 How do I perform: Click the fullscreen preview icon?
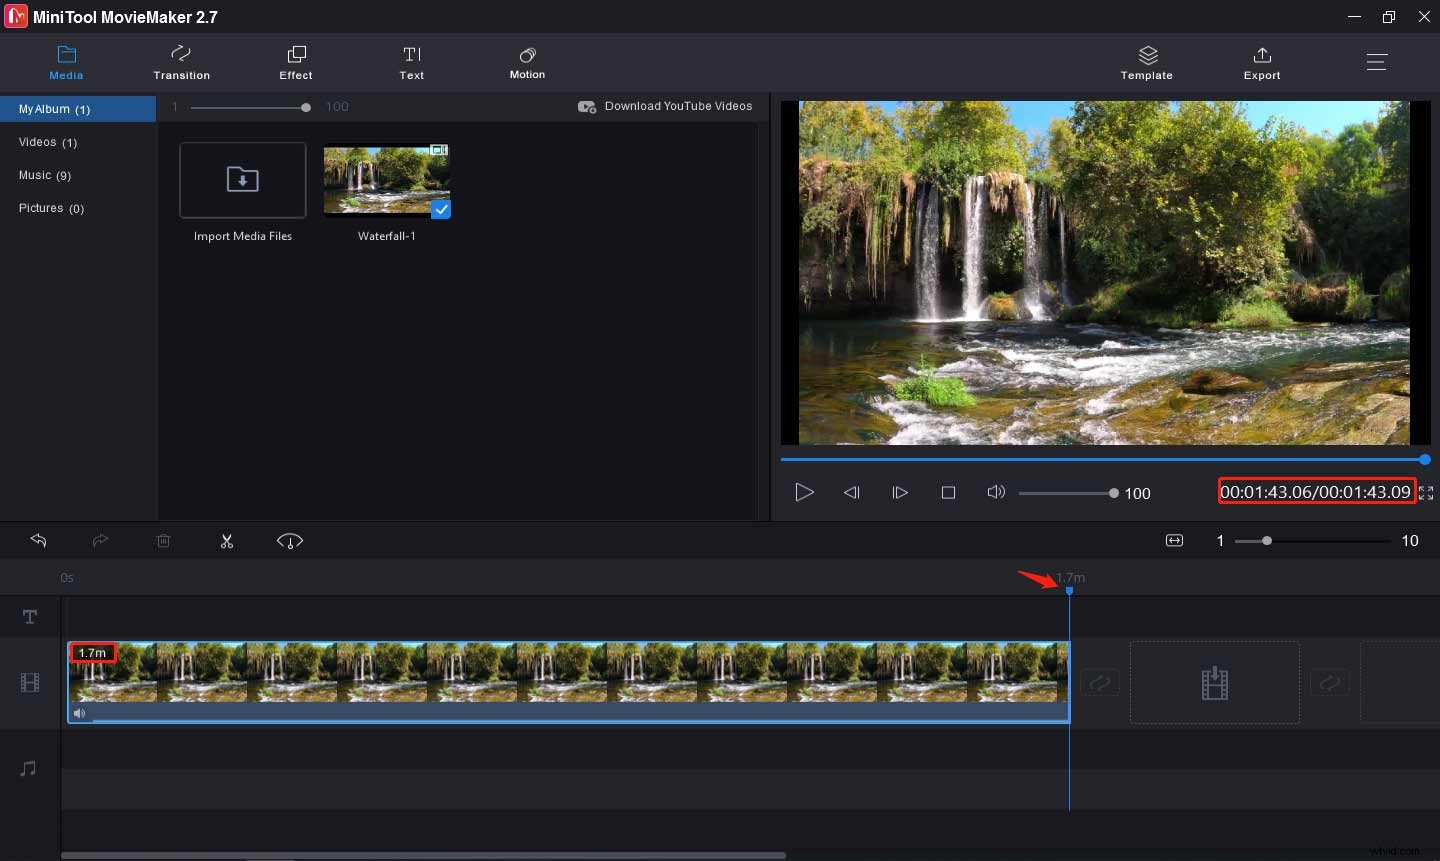coord(1428,492)
